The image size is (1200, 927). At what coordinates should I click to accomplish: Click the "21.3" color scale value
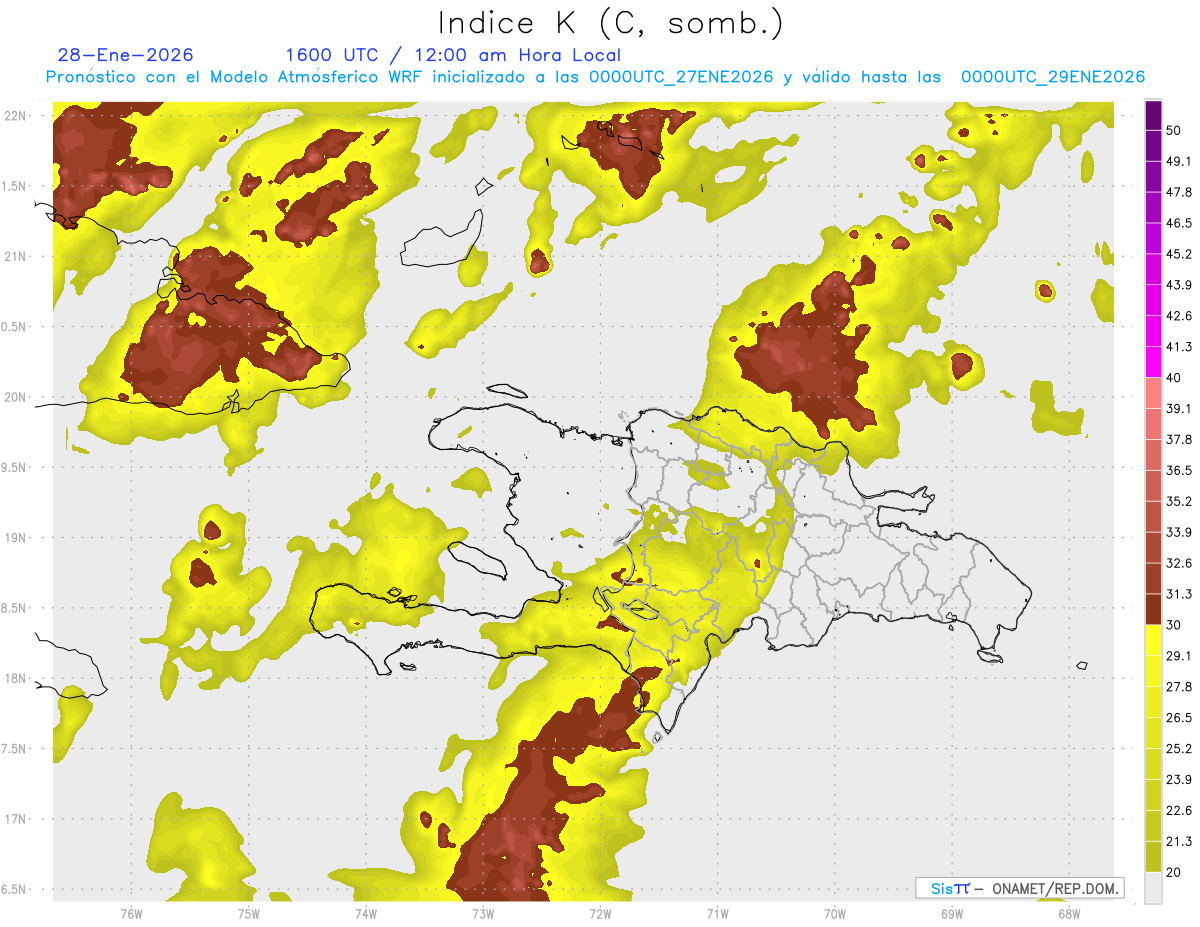pyautogui.click(x=1178, y=841)
